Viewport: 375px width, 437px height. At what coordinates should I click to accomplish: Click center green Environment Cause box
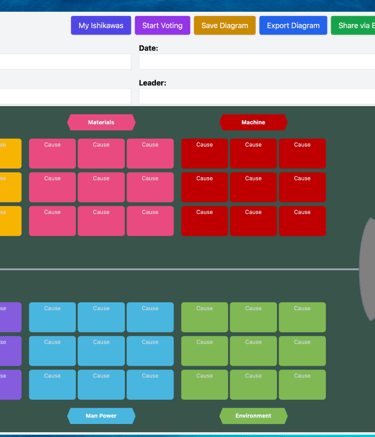253,351
